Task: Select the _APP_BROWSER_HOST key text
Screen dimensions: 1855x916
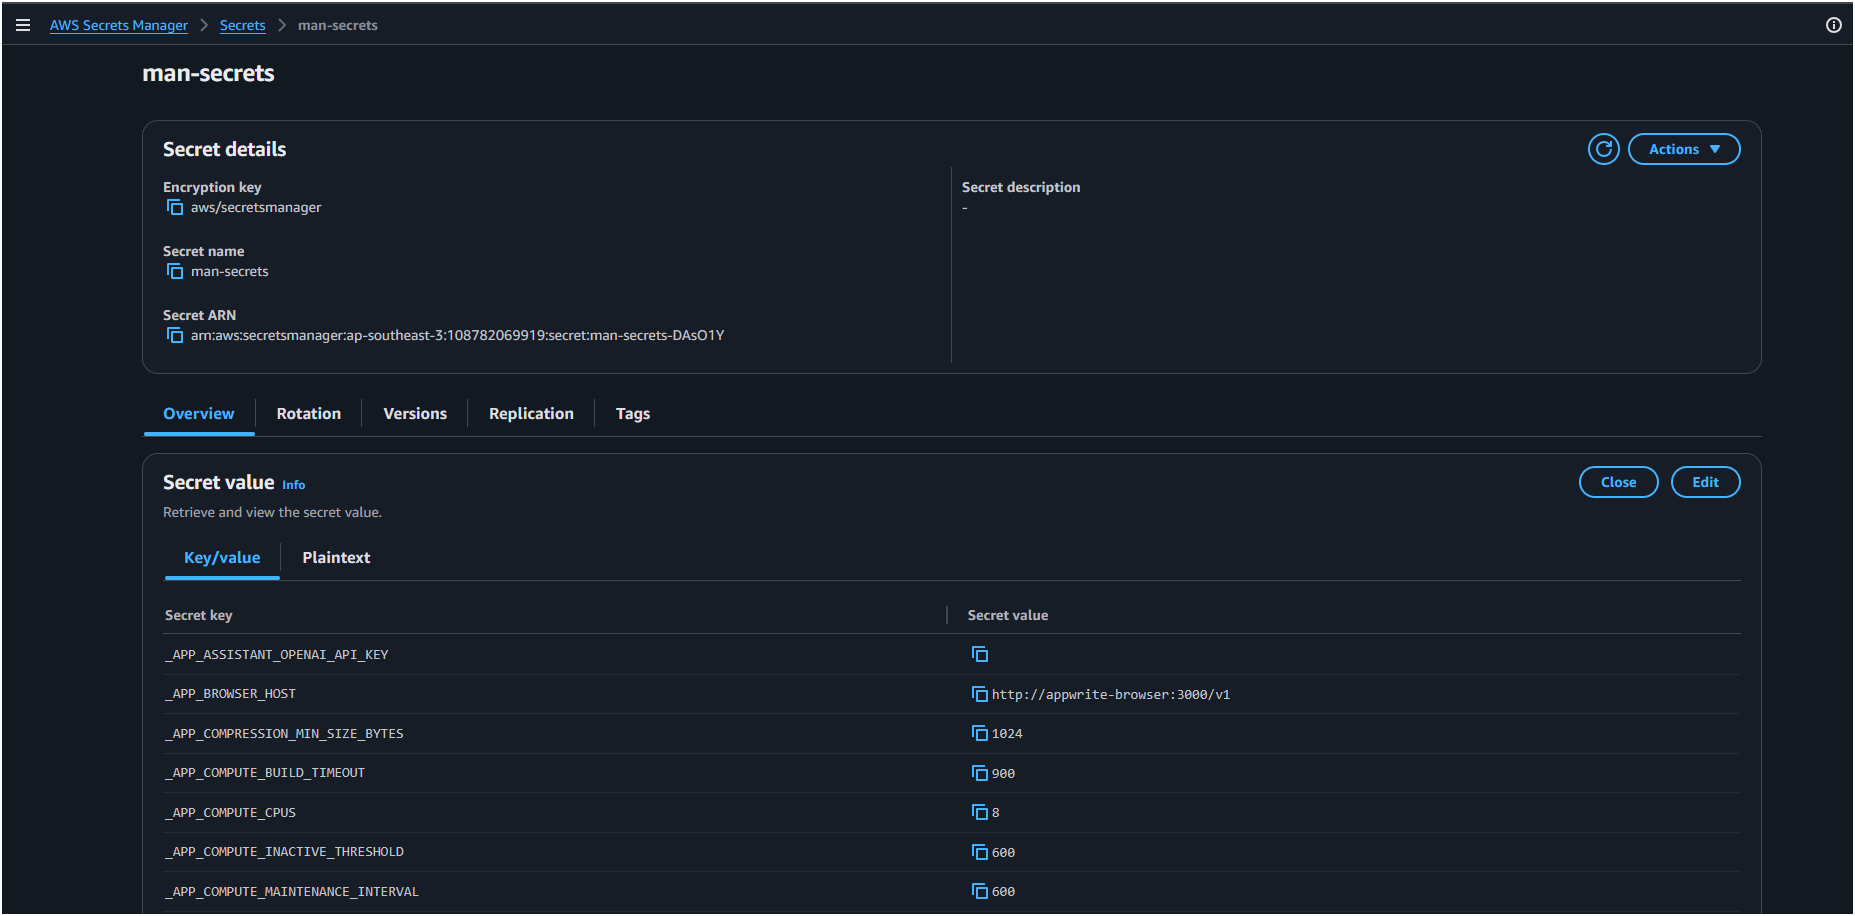Action: [231, 694]
